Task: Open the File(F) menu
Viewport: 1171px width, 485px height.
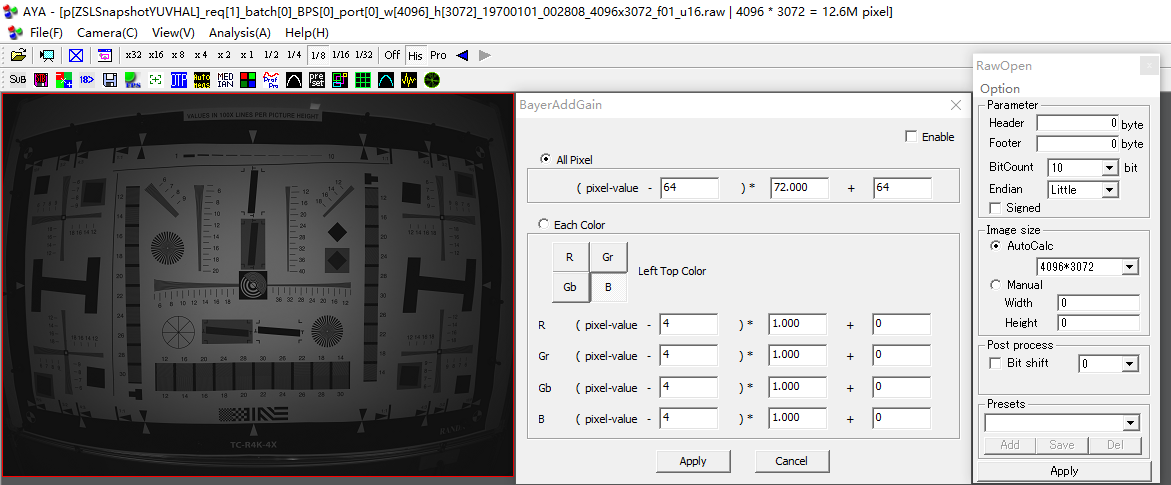Action: 46,33
